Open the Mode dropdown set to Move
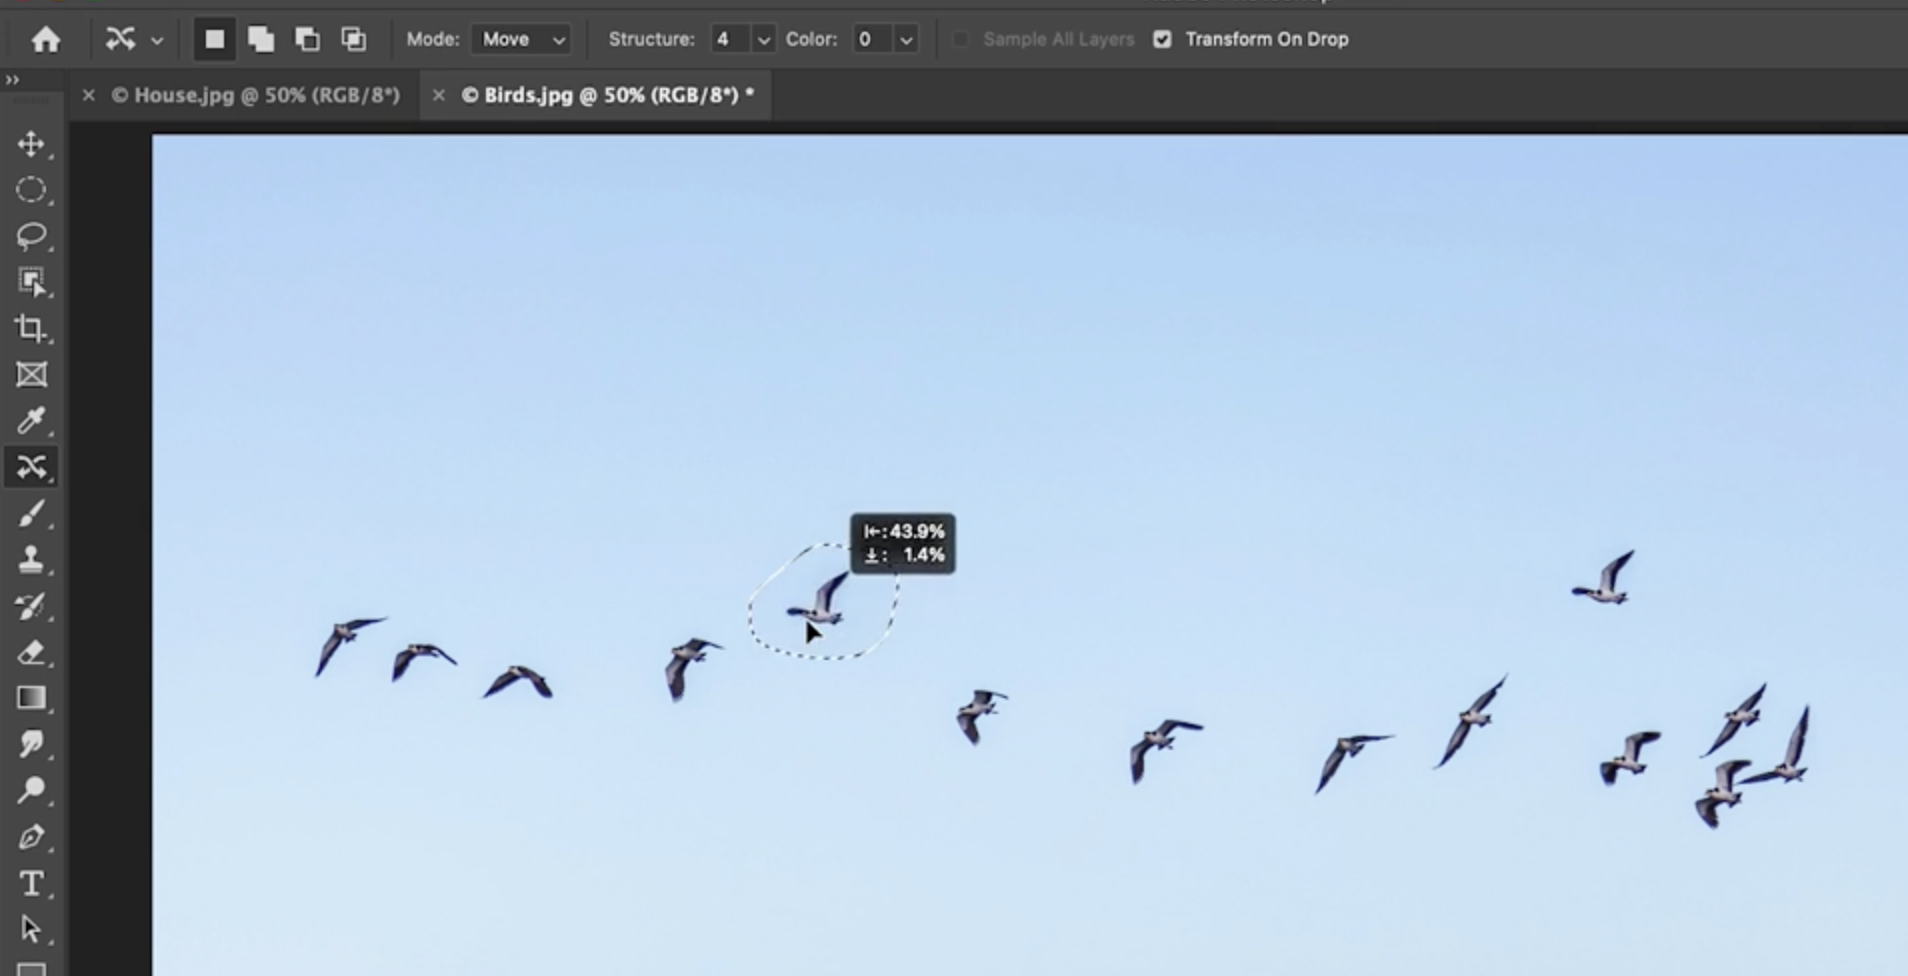 (521, 39)
